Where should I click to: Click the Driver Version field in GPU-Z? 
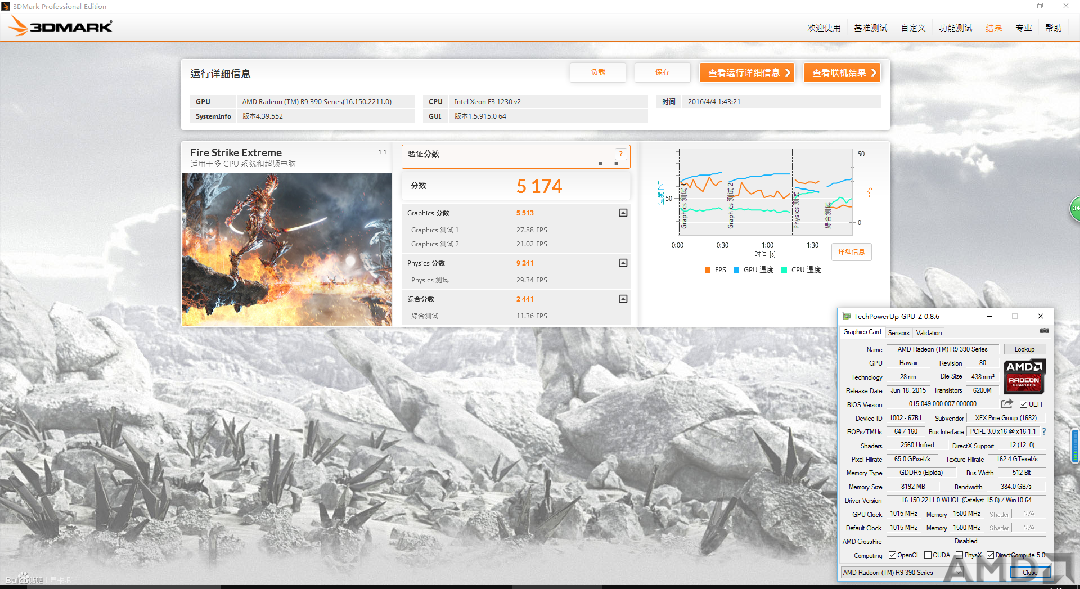pyautogui.click(x=966, y=500)
